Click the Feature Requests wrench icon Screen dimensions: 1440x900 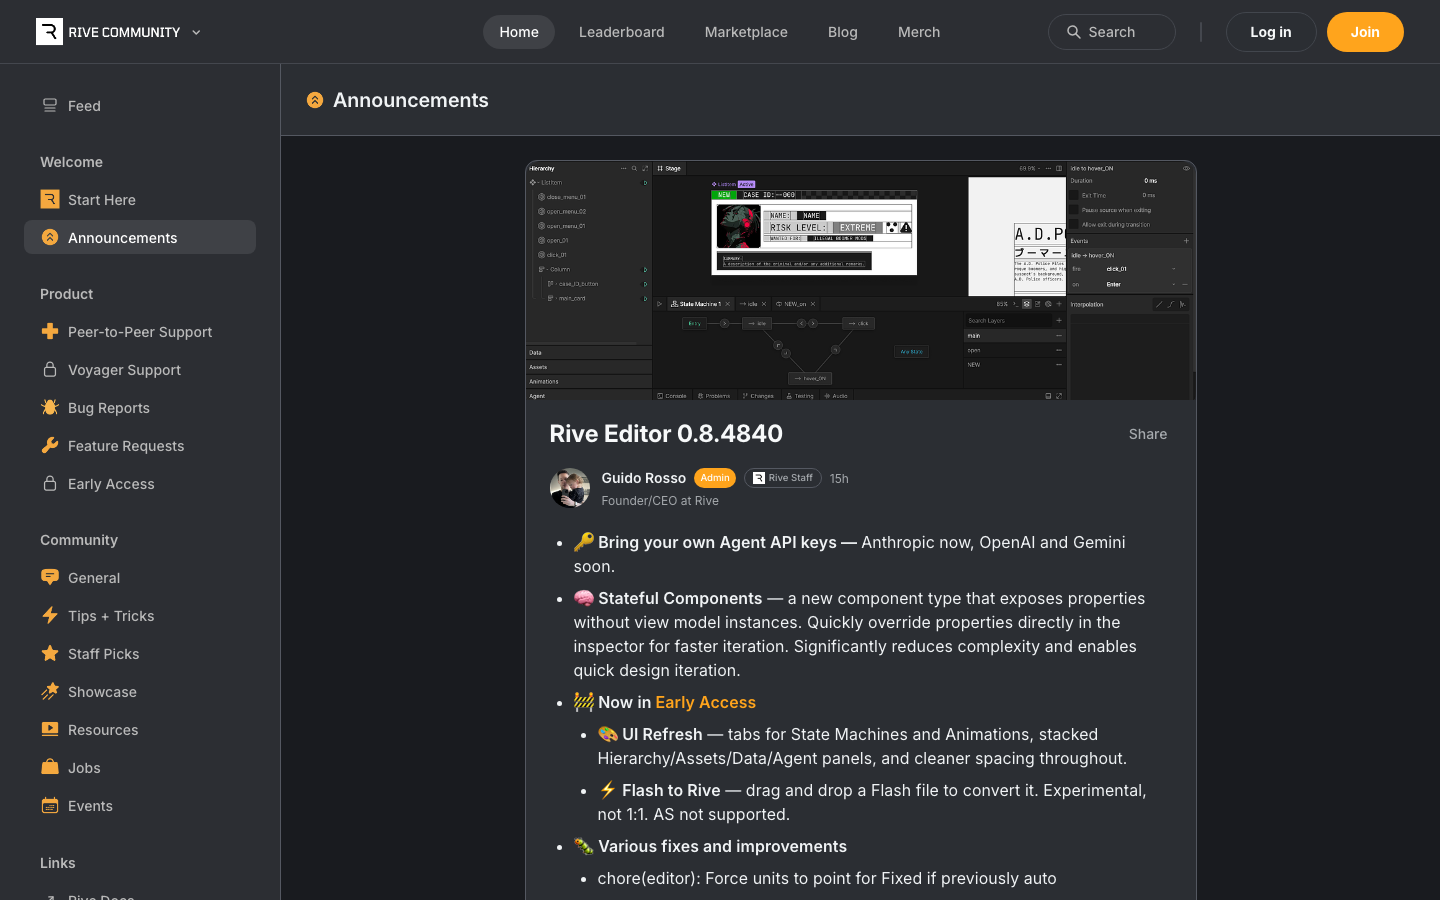[50, 445]
